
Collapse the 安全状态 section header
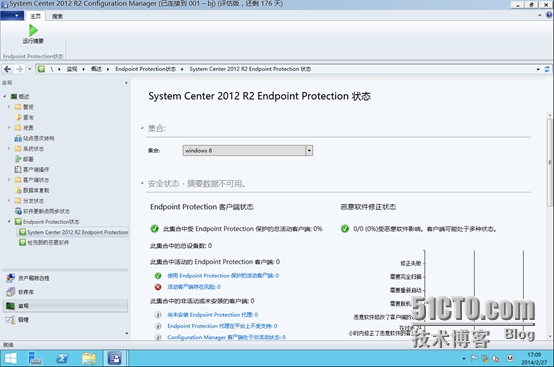tap(142, 183)
